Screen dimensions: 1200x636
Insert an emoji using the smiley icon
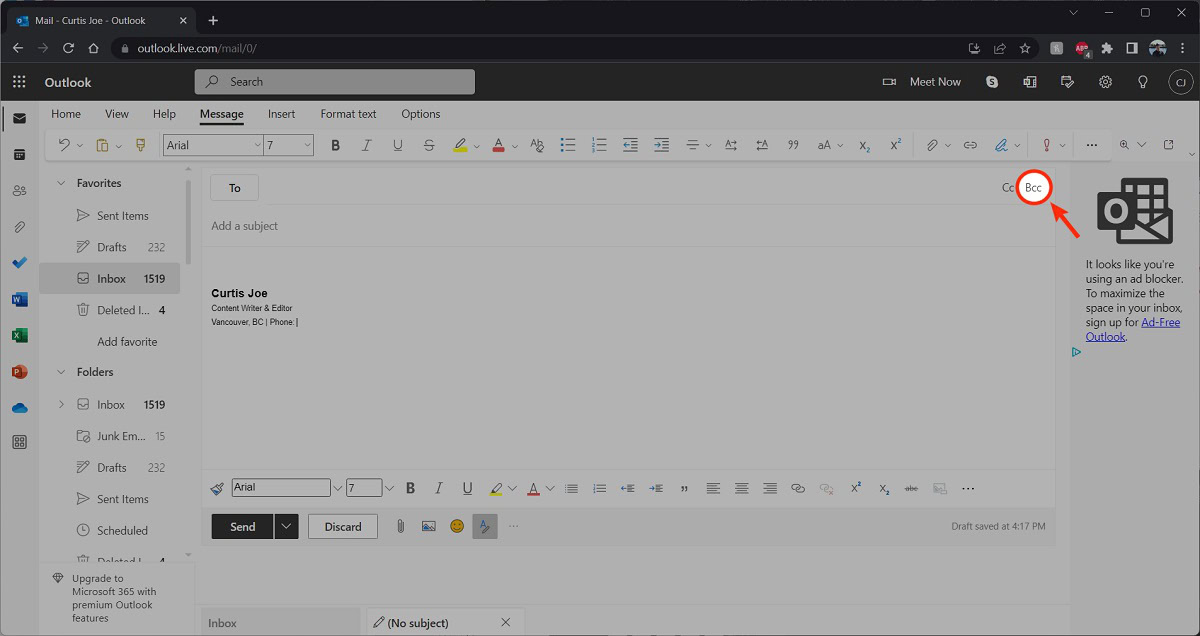click(x=457, y=526)
